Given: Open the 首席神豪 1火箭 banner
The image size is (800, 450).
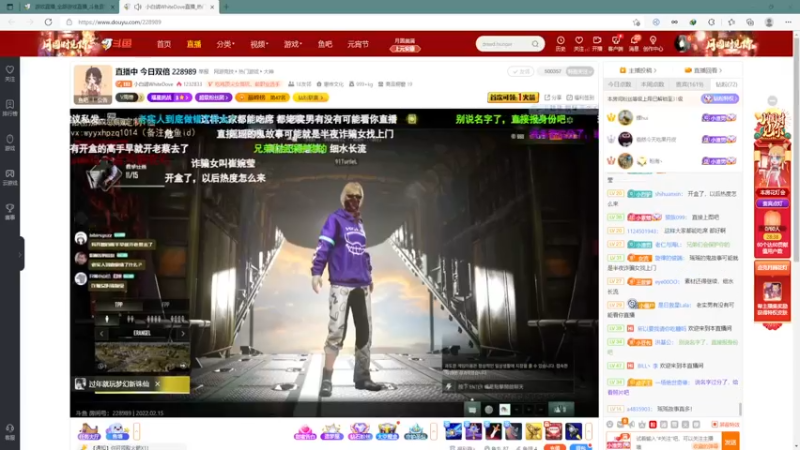Looking at the screenshot, I should pos(513,97).
